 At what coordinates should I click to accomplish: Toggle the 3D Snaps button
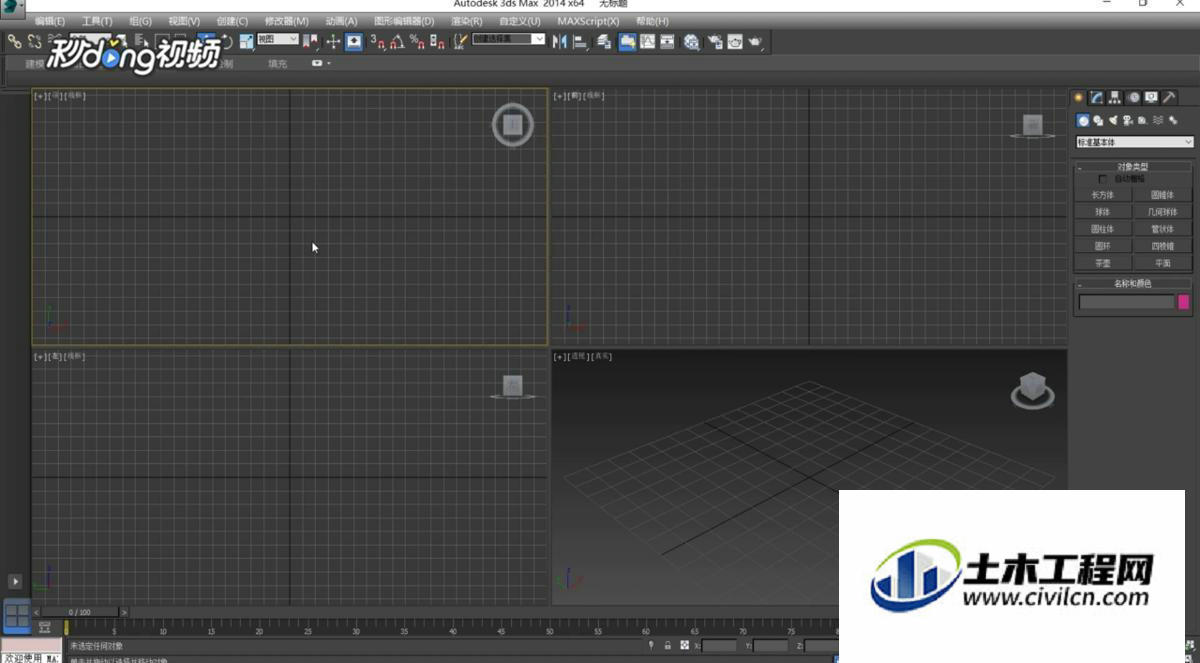(x=377, y=41)
